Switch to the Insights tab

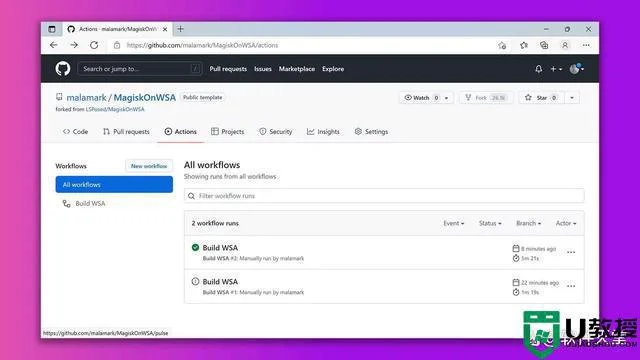click(x=323, y=131)
